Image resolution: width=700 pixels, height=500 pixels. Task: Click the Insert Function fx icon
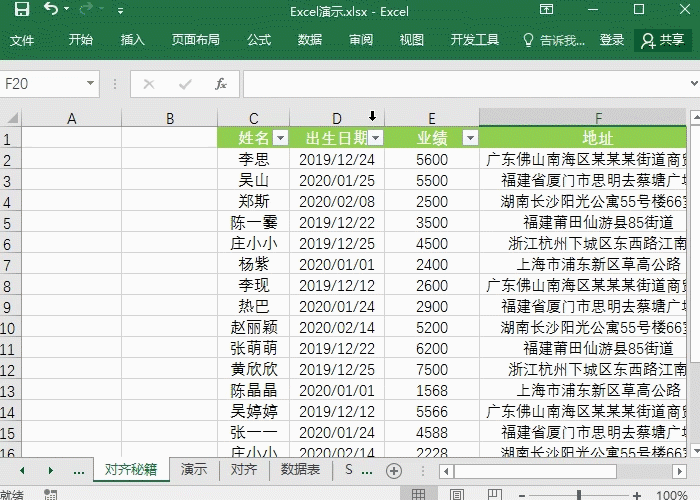point(221,84)
